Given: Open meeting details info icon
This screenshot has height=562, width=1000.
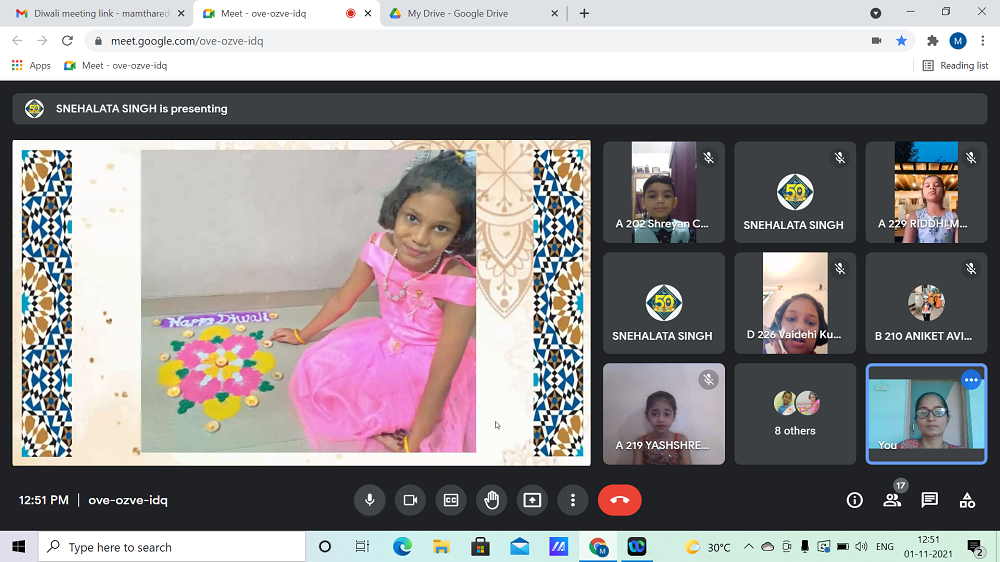Looking at the screenshot, I should point(854,500).
